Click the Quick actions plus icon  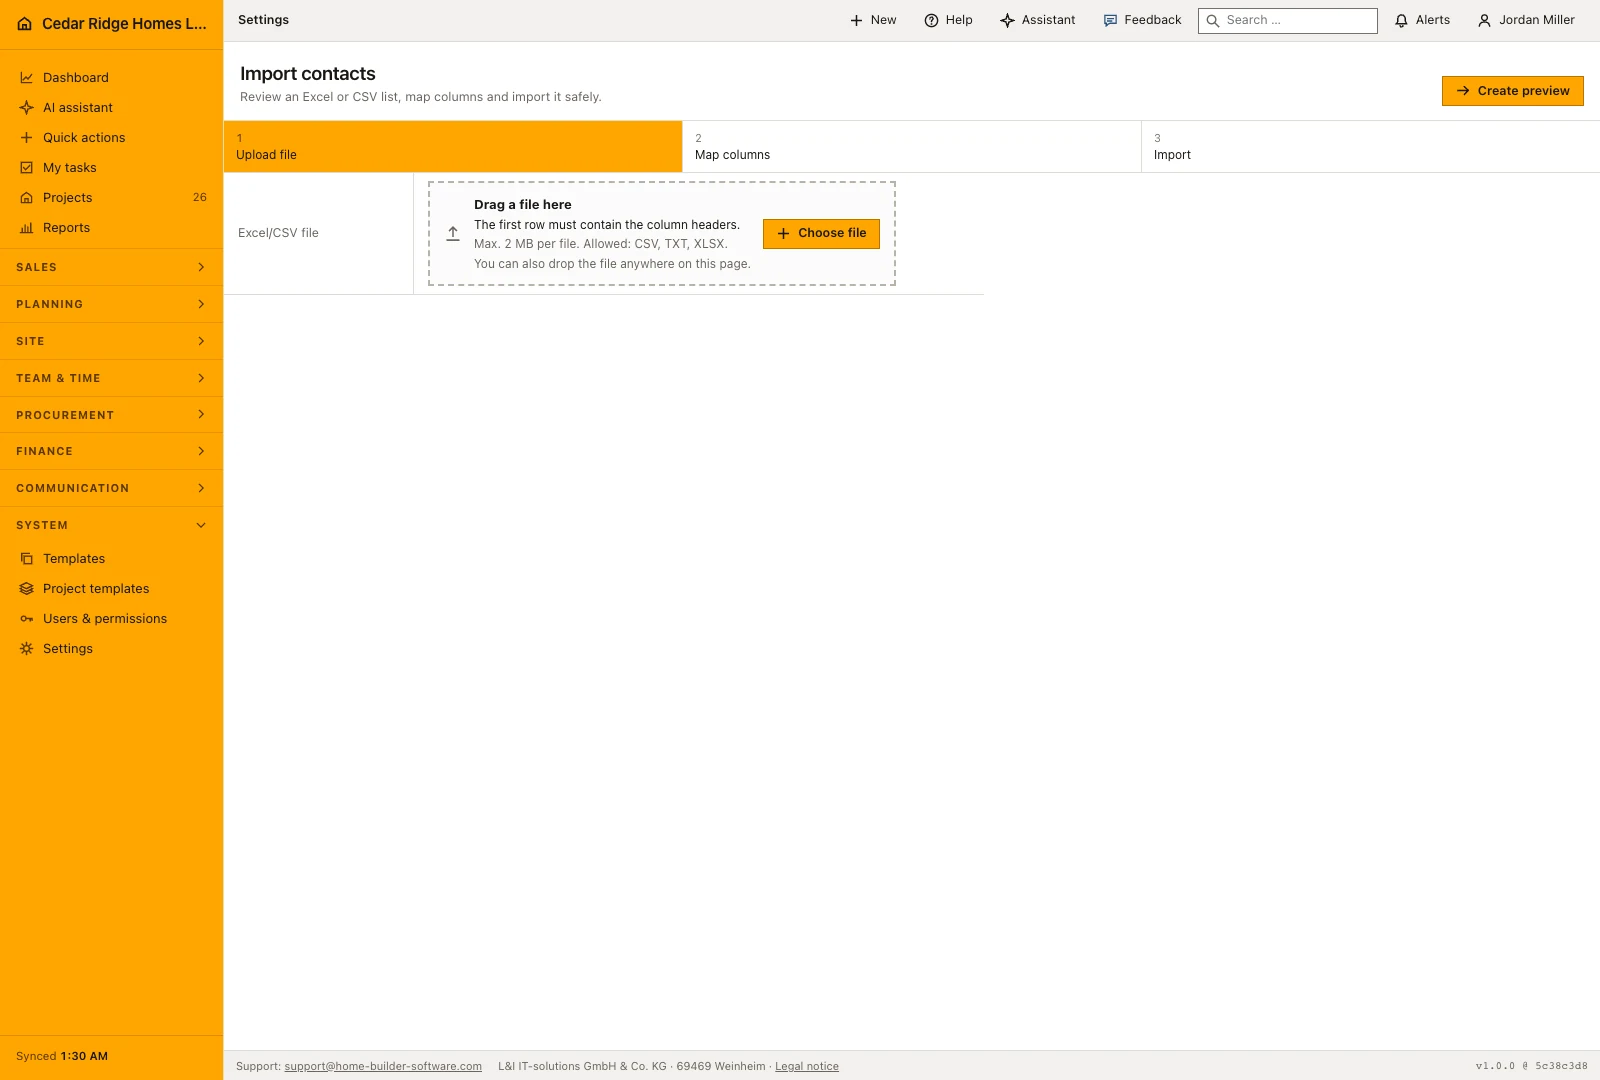[x=27, y=138]
